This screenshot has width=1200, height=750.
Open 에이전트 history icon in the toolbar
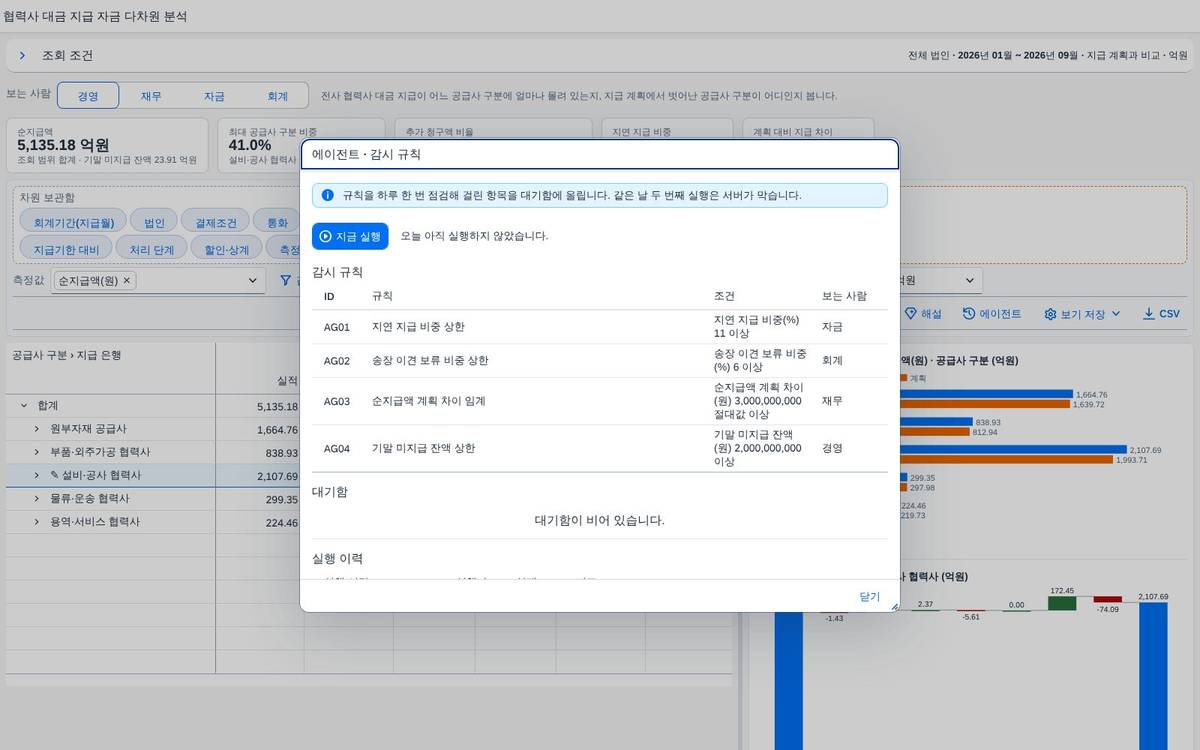pos(969,313)
